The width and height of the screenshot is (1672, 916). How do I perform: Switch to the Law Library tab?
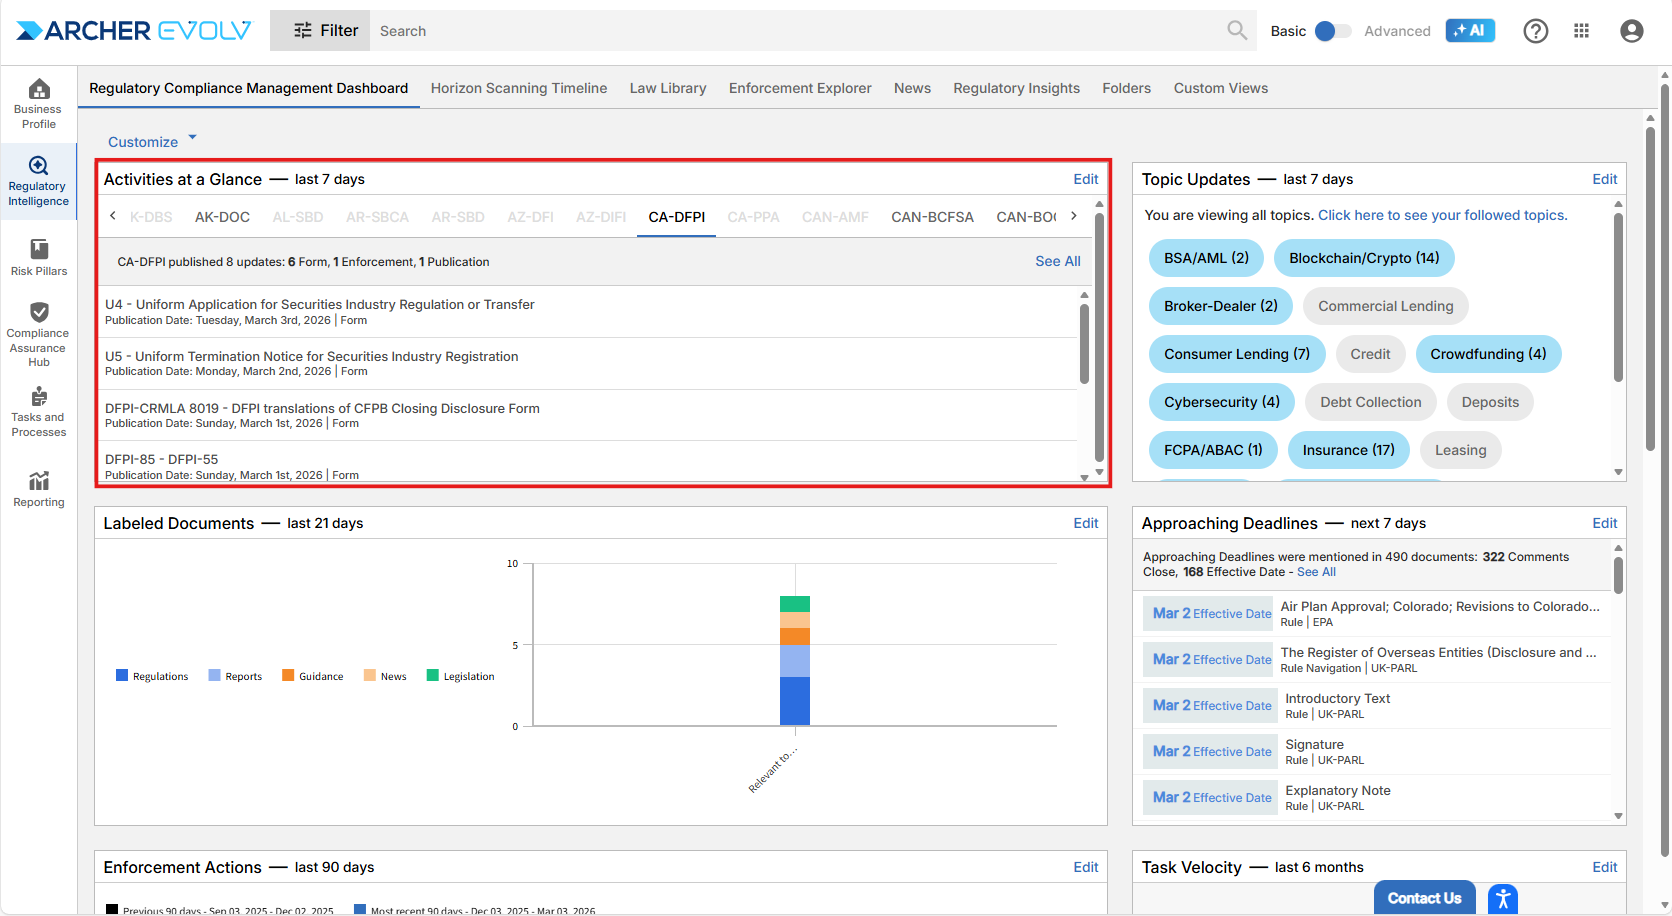click(x=667, y=88)
